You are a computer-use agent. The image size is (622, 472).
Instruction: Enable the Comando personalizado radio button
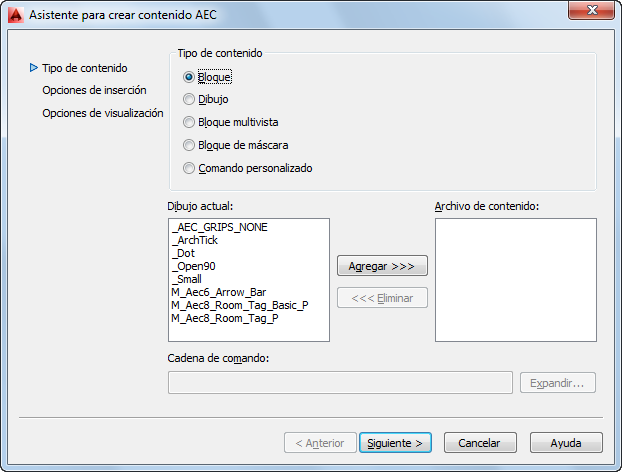click(189, 168)
